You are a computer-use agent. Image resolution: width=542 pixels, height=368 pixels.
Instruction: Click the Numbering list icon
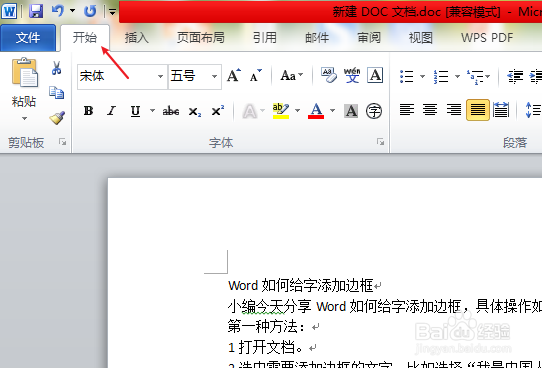(x=441, y=76)
